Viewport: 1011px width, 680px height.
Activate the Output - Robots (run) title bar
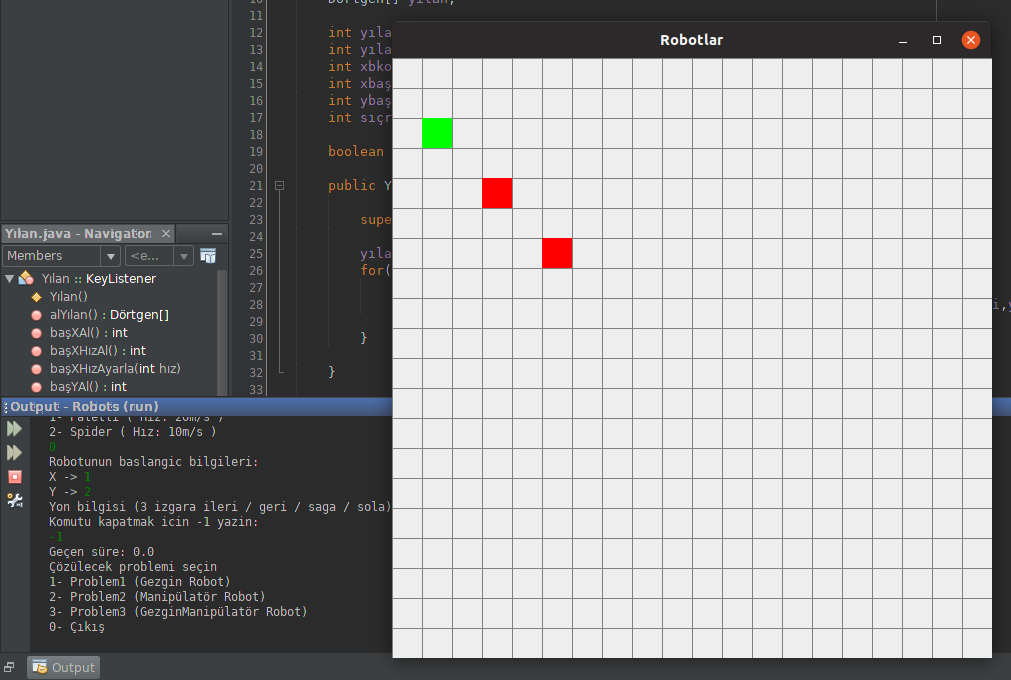click(197, 407)
